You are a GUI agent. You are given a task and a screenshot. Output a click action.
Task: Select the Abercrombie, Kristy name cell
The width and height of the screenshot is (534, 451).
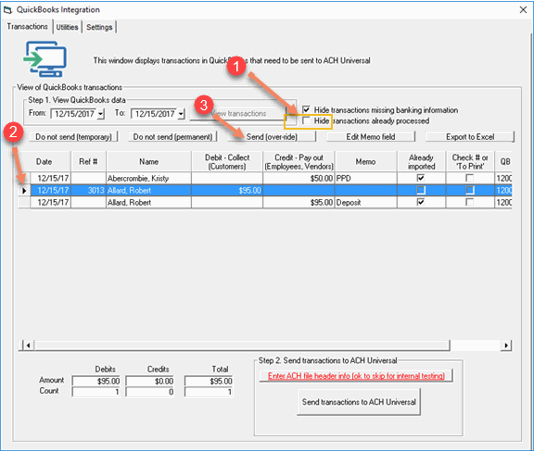point(149,178)
